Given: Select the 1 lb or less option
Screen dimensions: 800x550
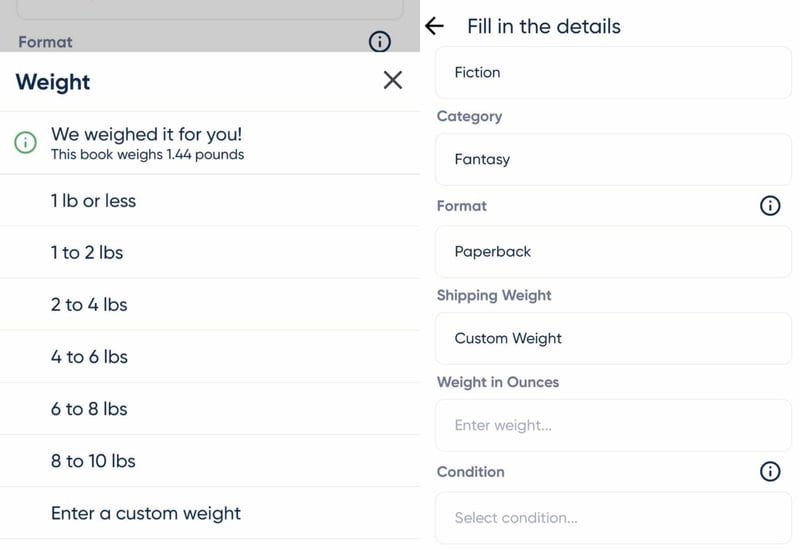Looking at the screenshot, I should coord(93,201).
